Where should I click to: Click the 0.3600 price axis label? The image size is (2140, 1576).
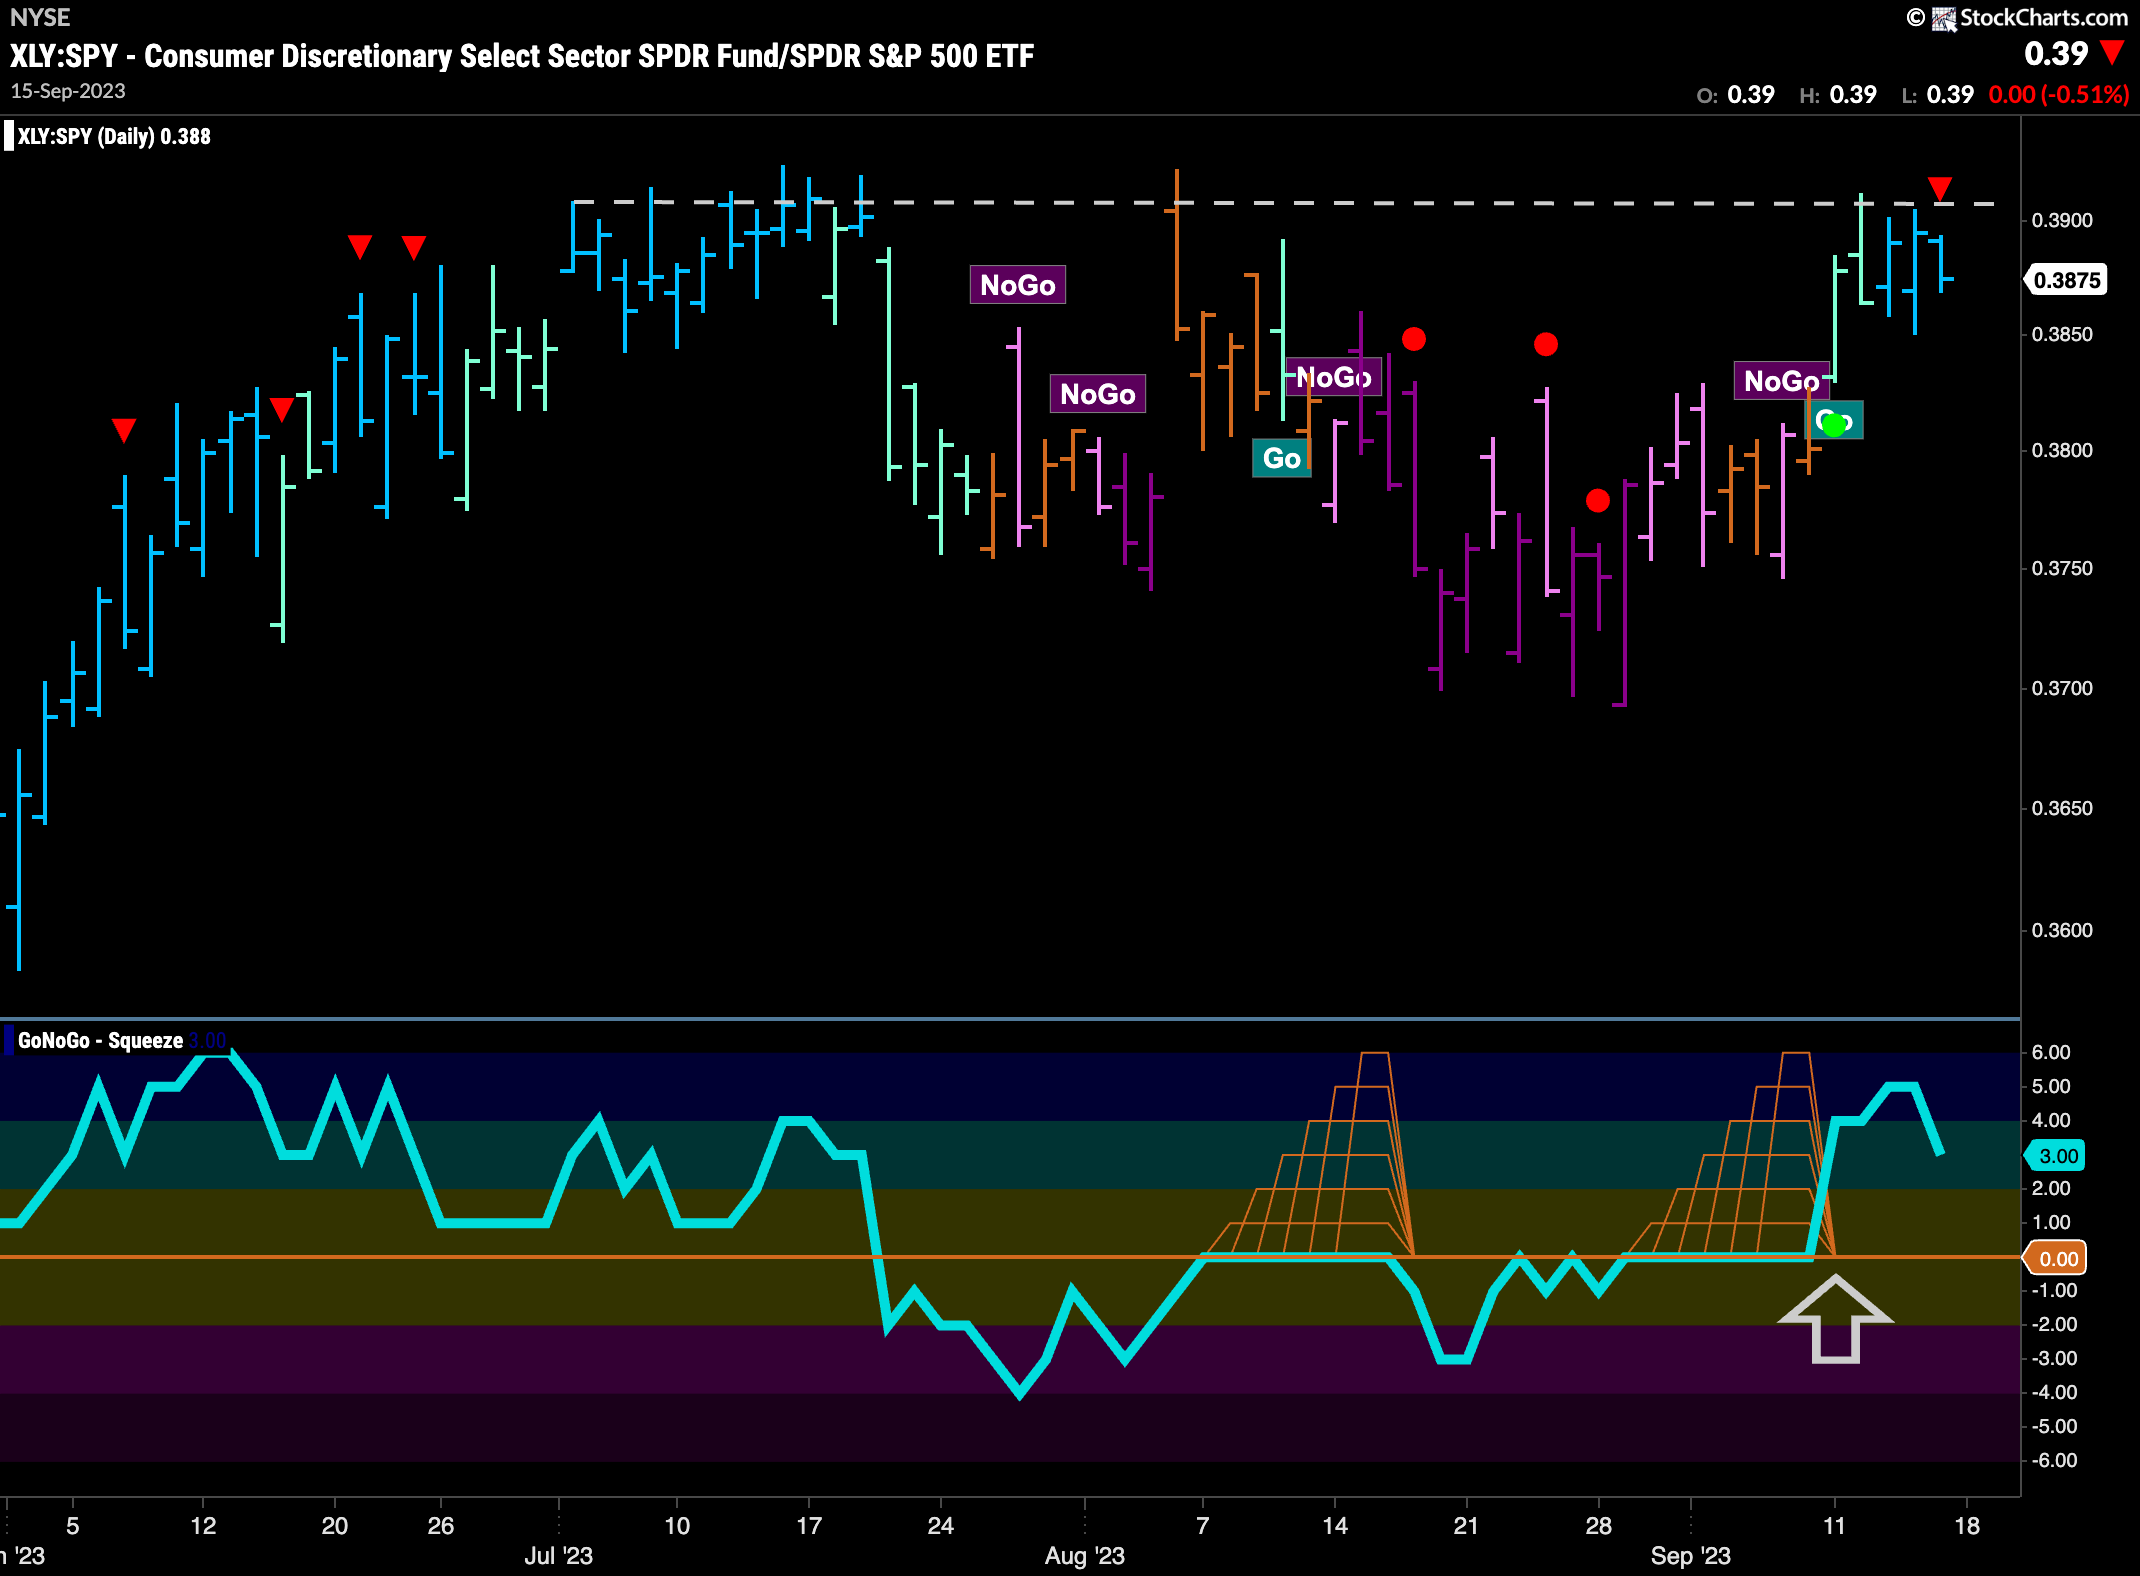pyautogui.click(x=2062, y=930)
